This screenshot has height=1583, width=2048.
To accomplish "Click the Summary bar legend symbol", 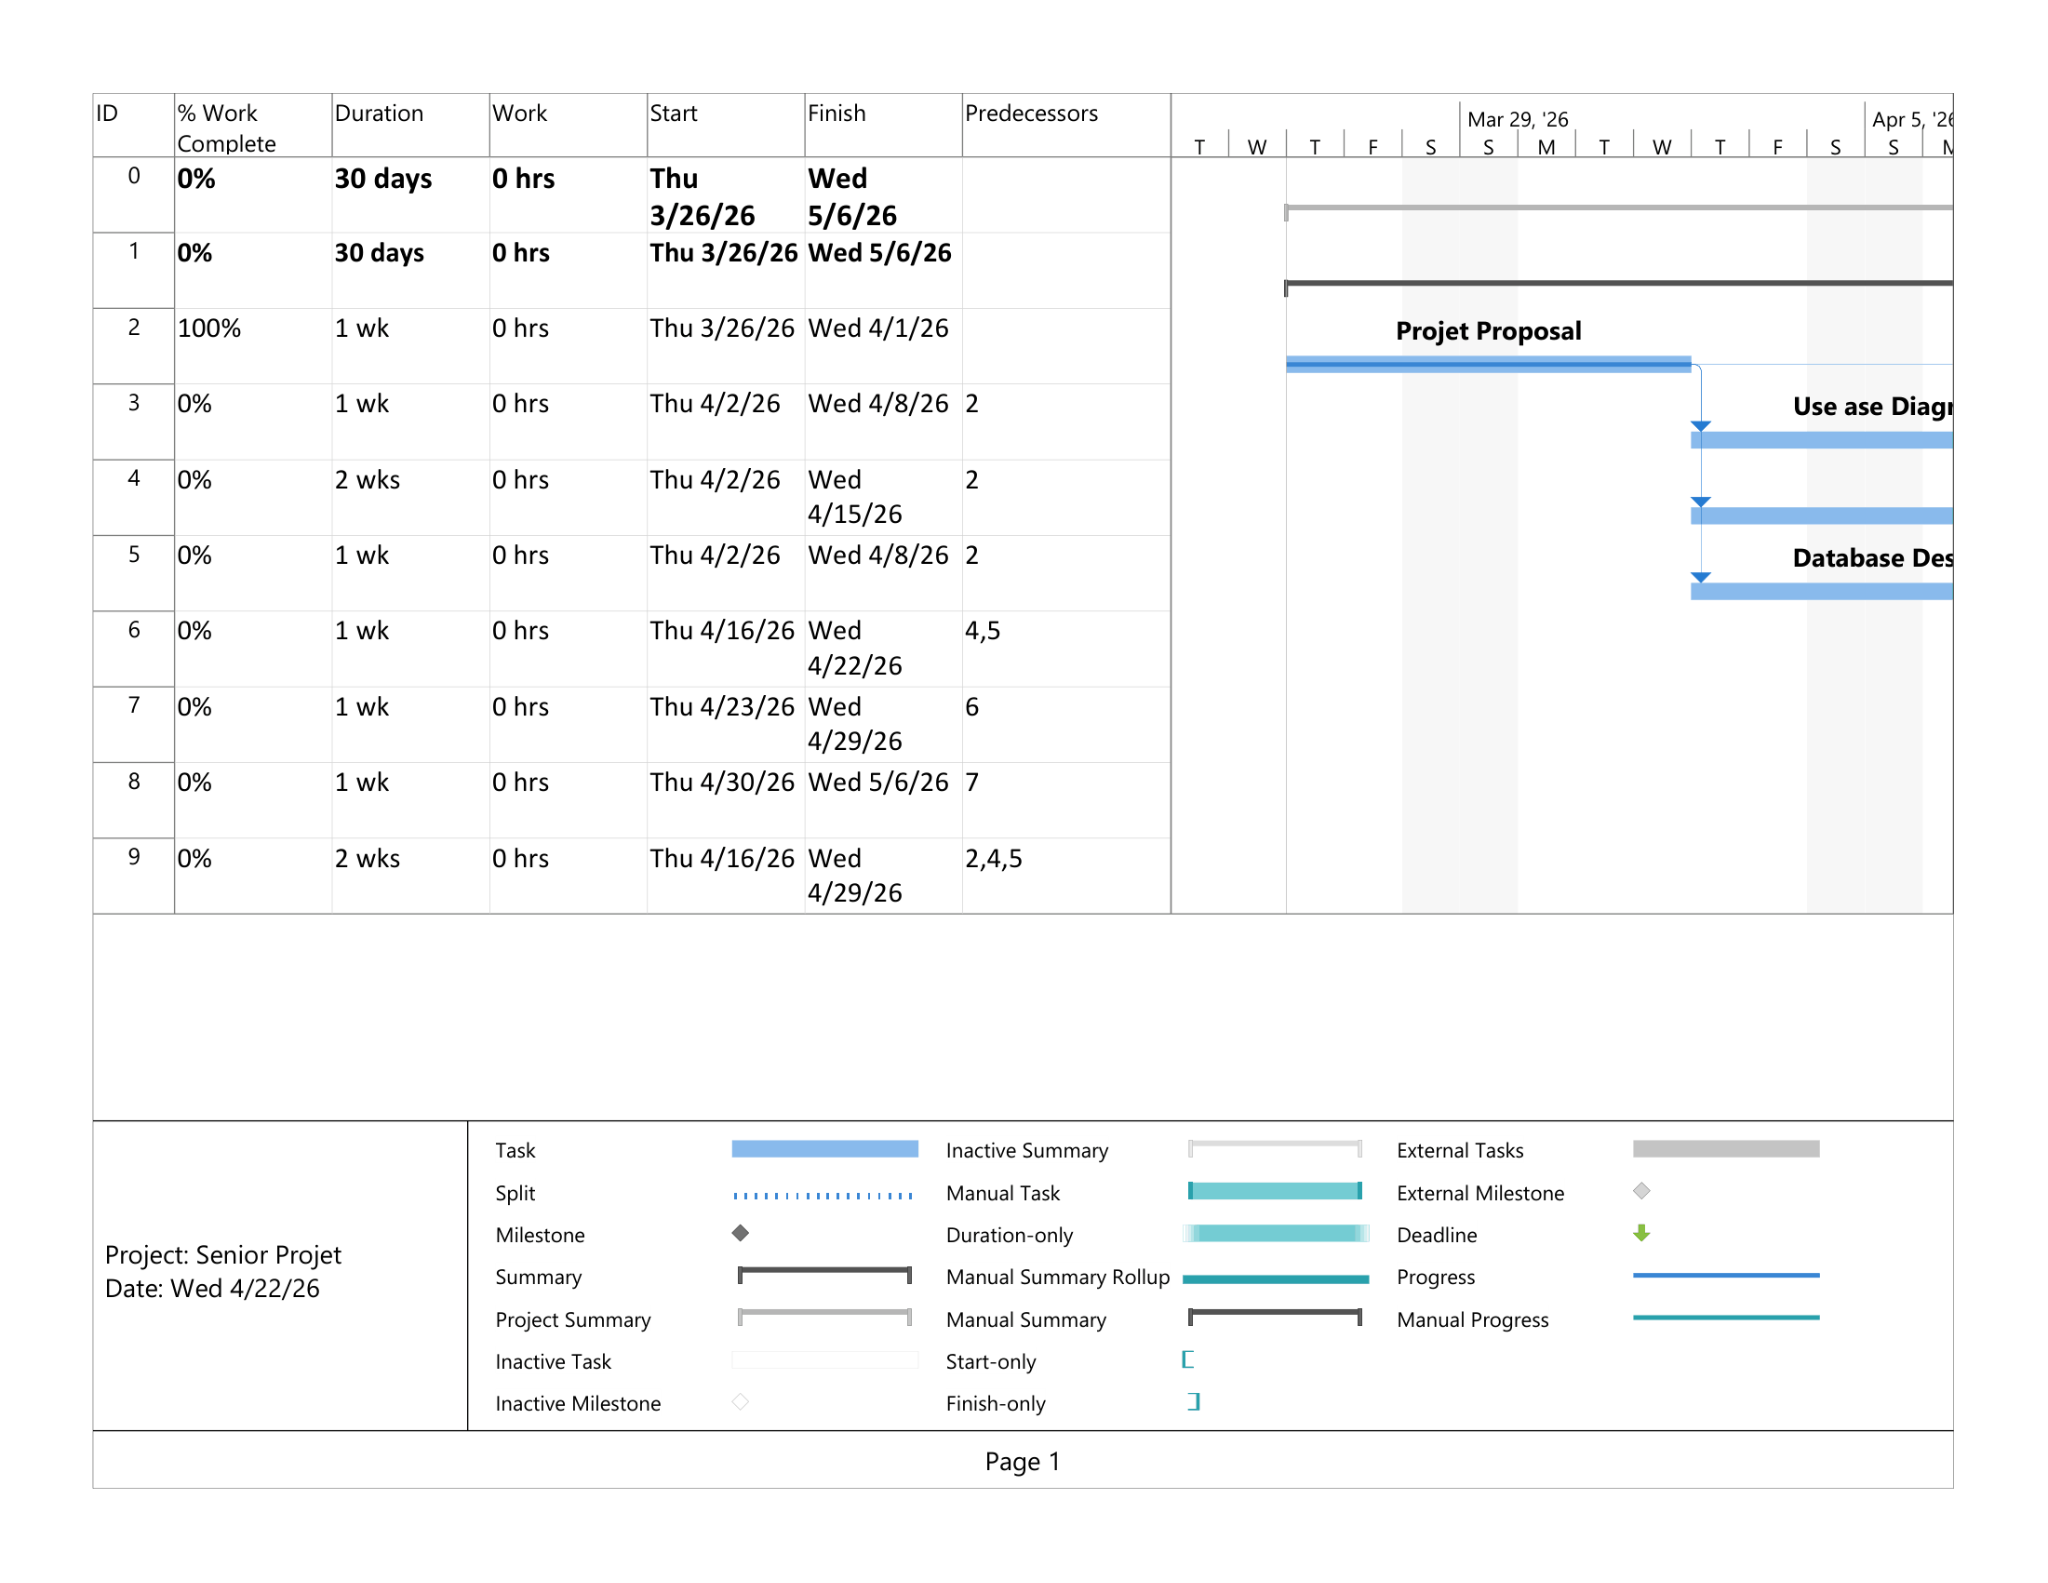I will [x=825, y=1275].
